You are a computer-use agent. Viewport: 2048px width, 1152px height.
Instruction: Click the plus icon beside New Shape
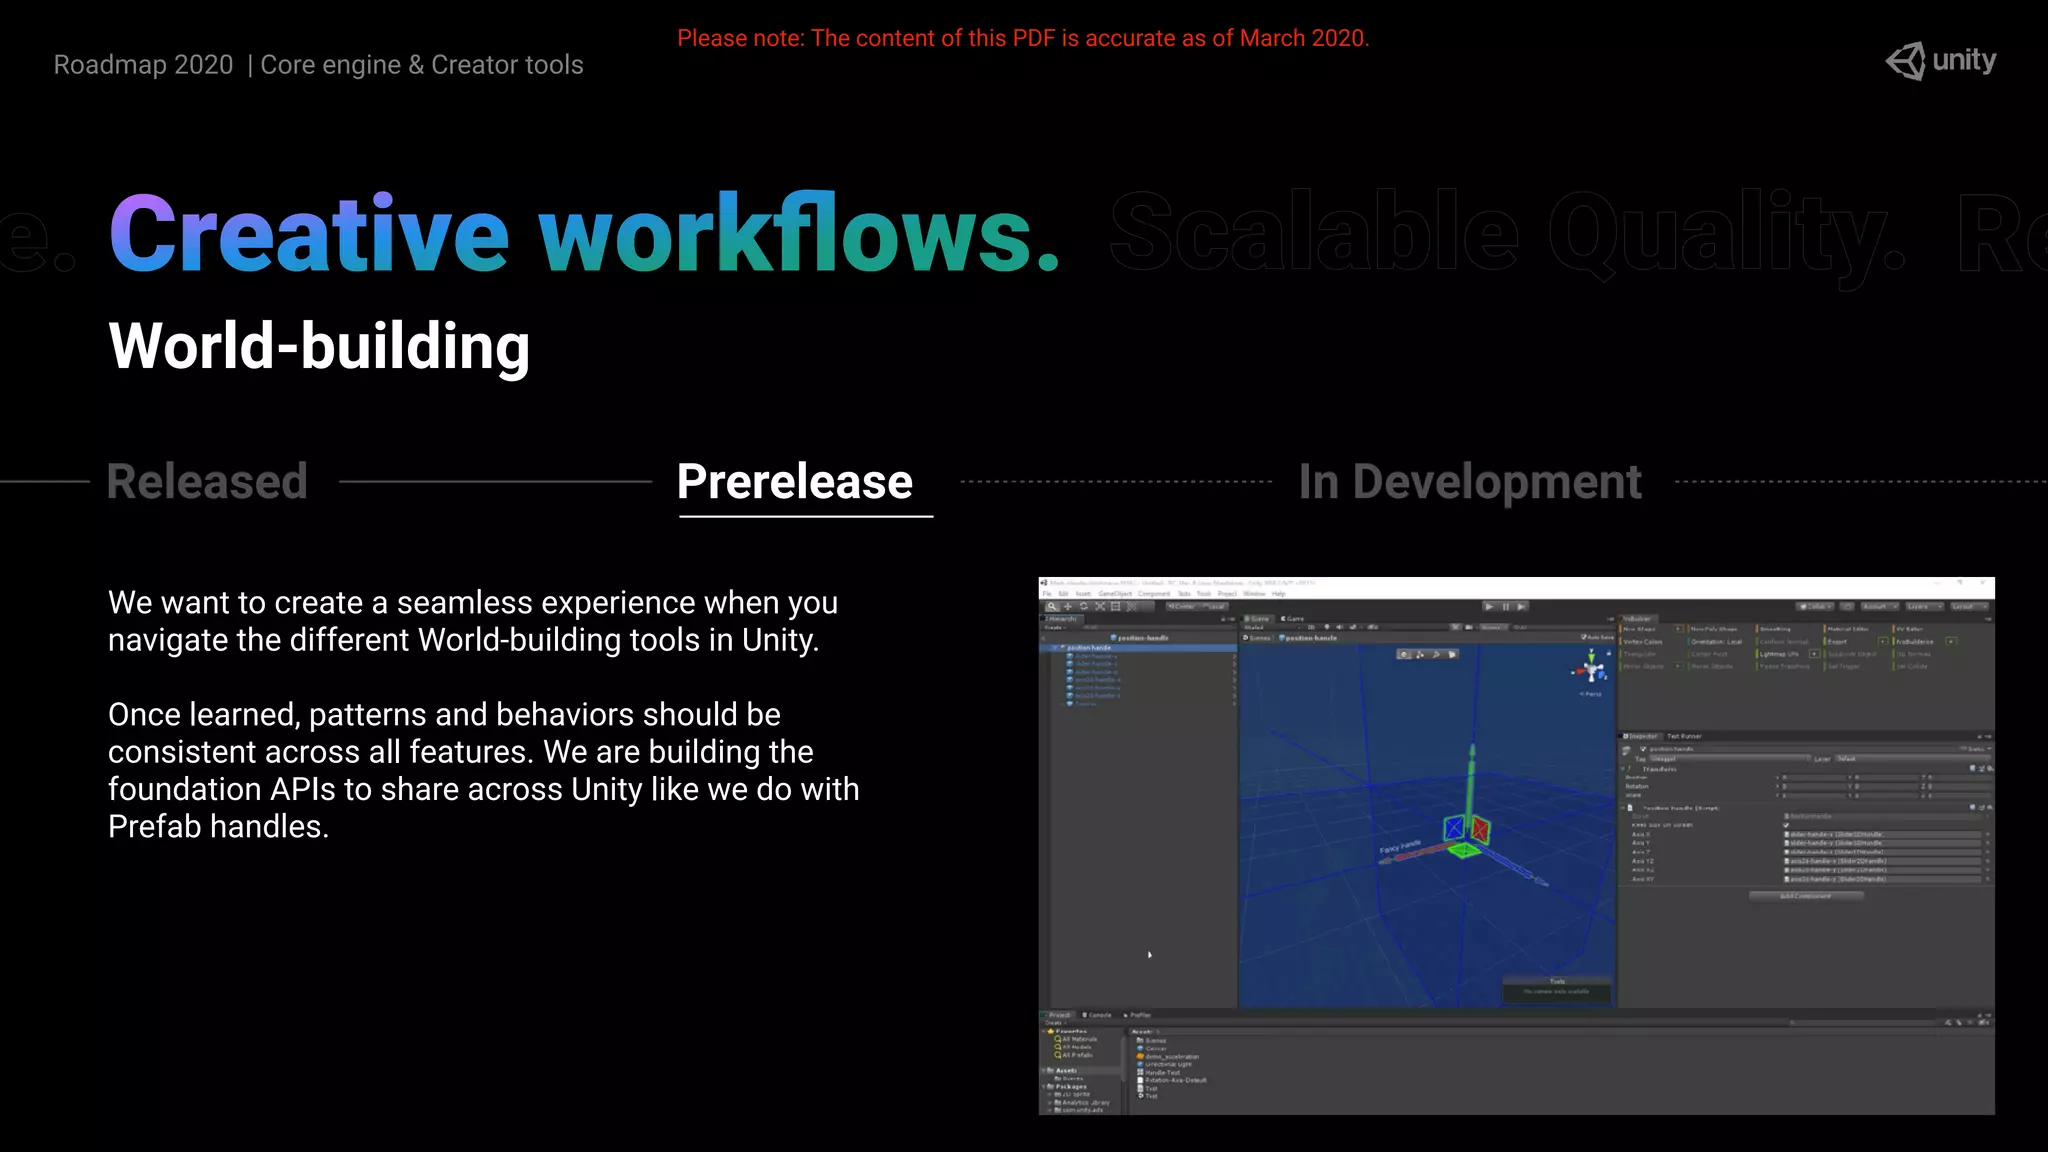1678,629
